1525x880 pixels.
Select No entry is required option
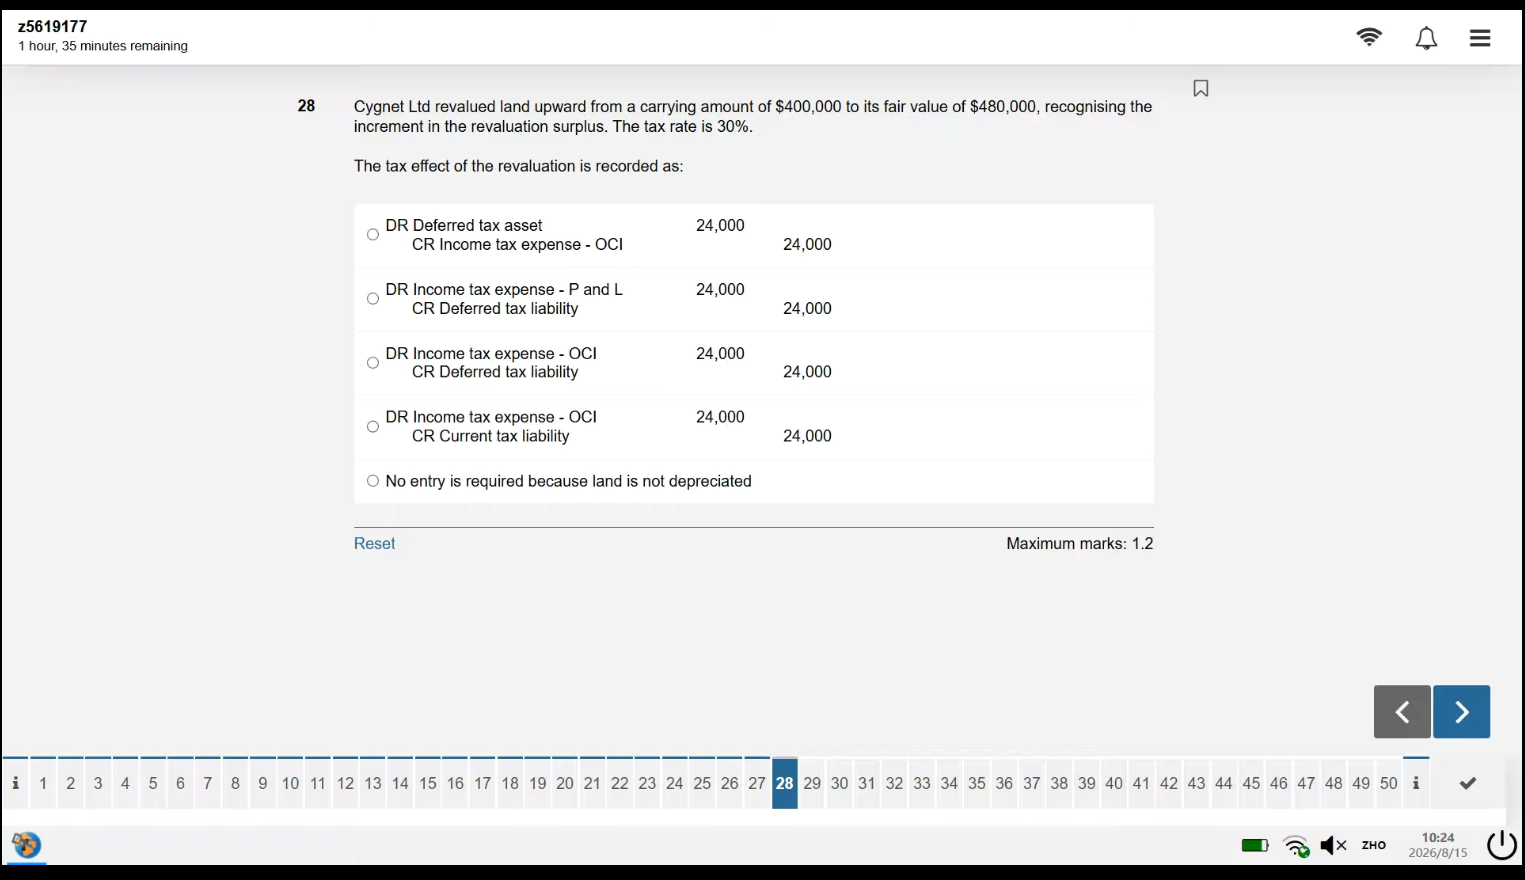[x=373, y=481]
